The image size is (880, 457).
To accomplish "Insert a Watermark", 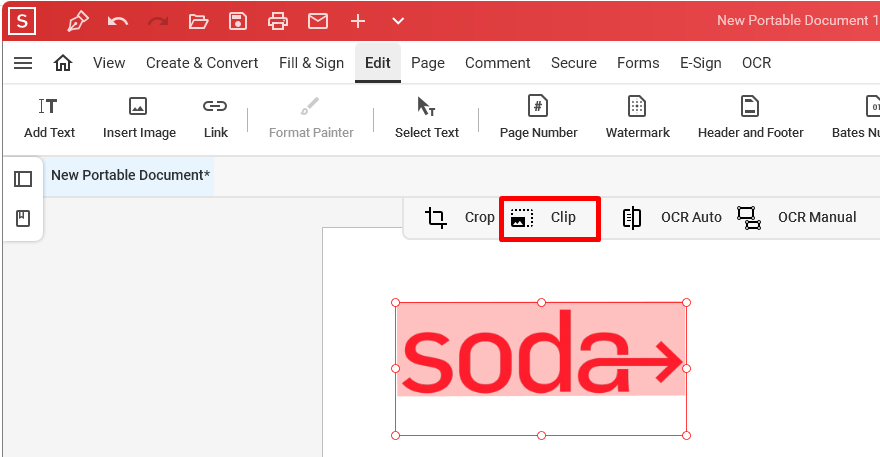I will [638, 118].
